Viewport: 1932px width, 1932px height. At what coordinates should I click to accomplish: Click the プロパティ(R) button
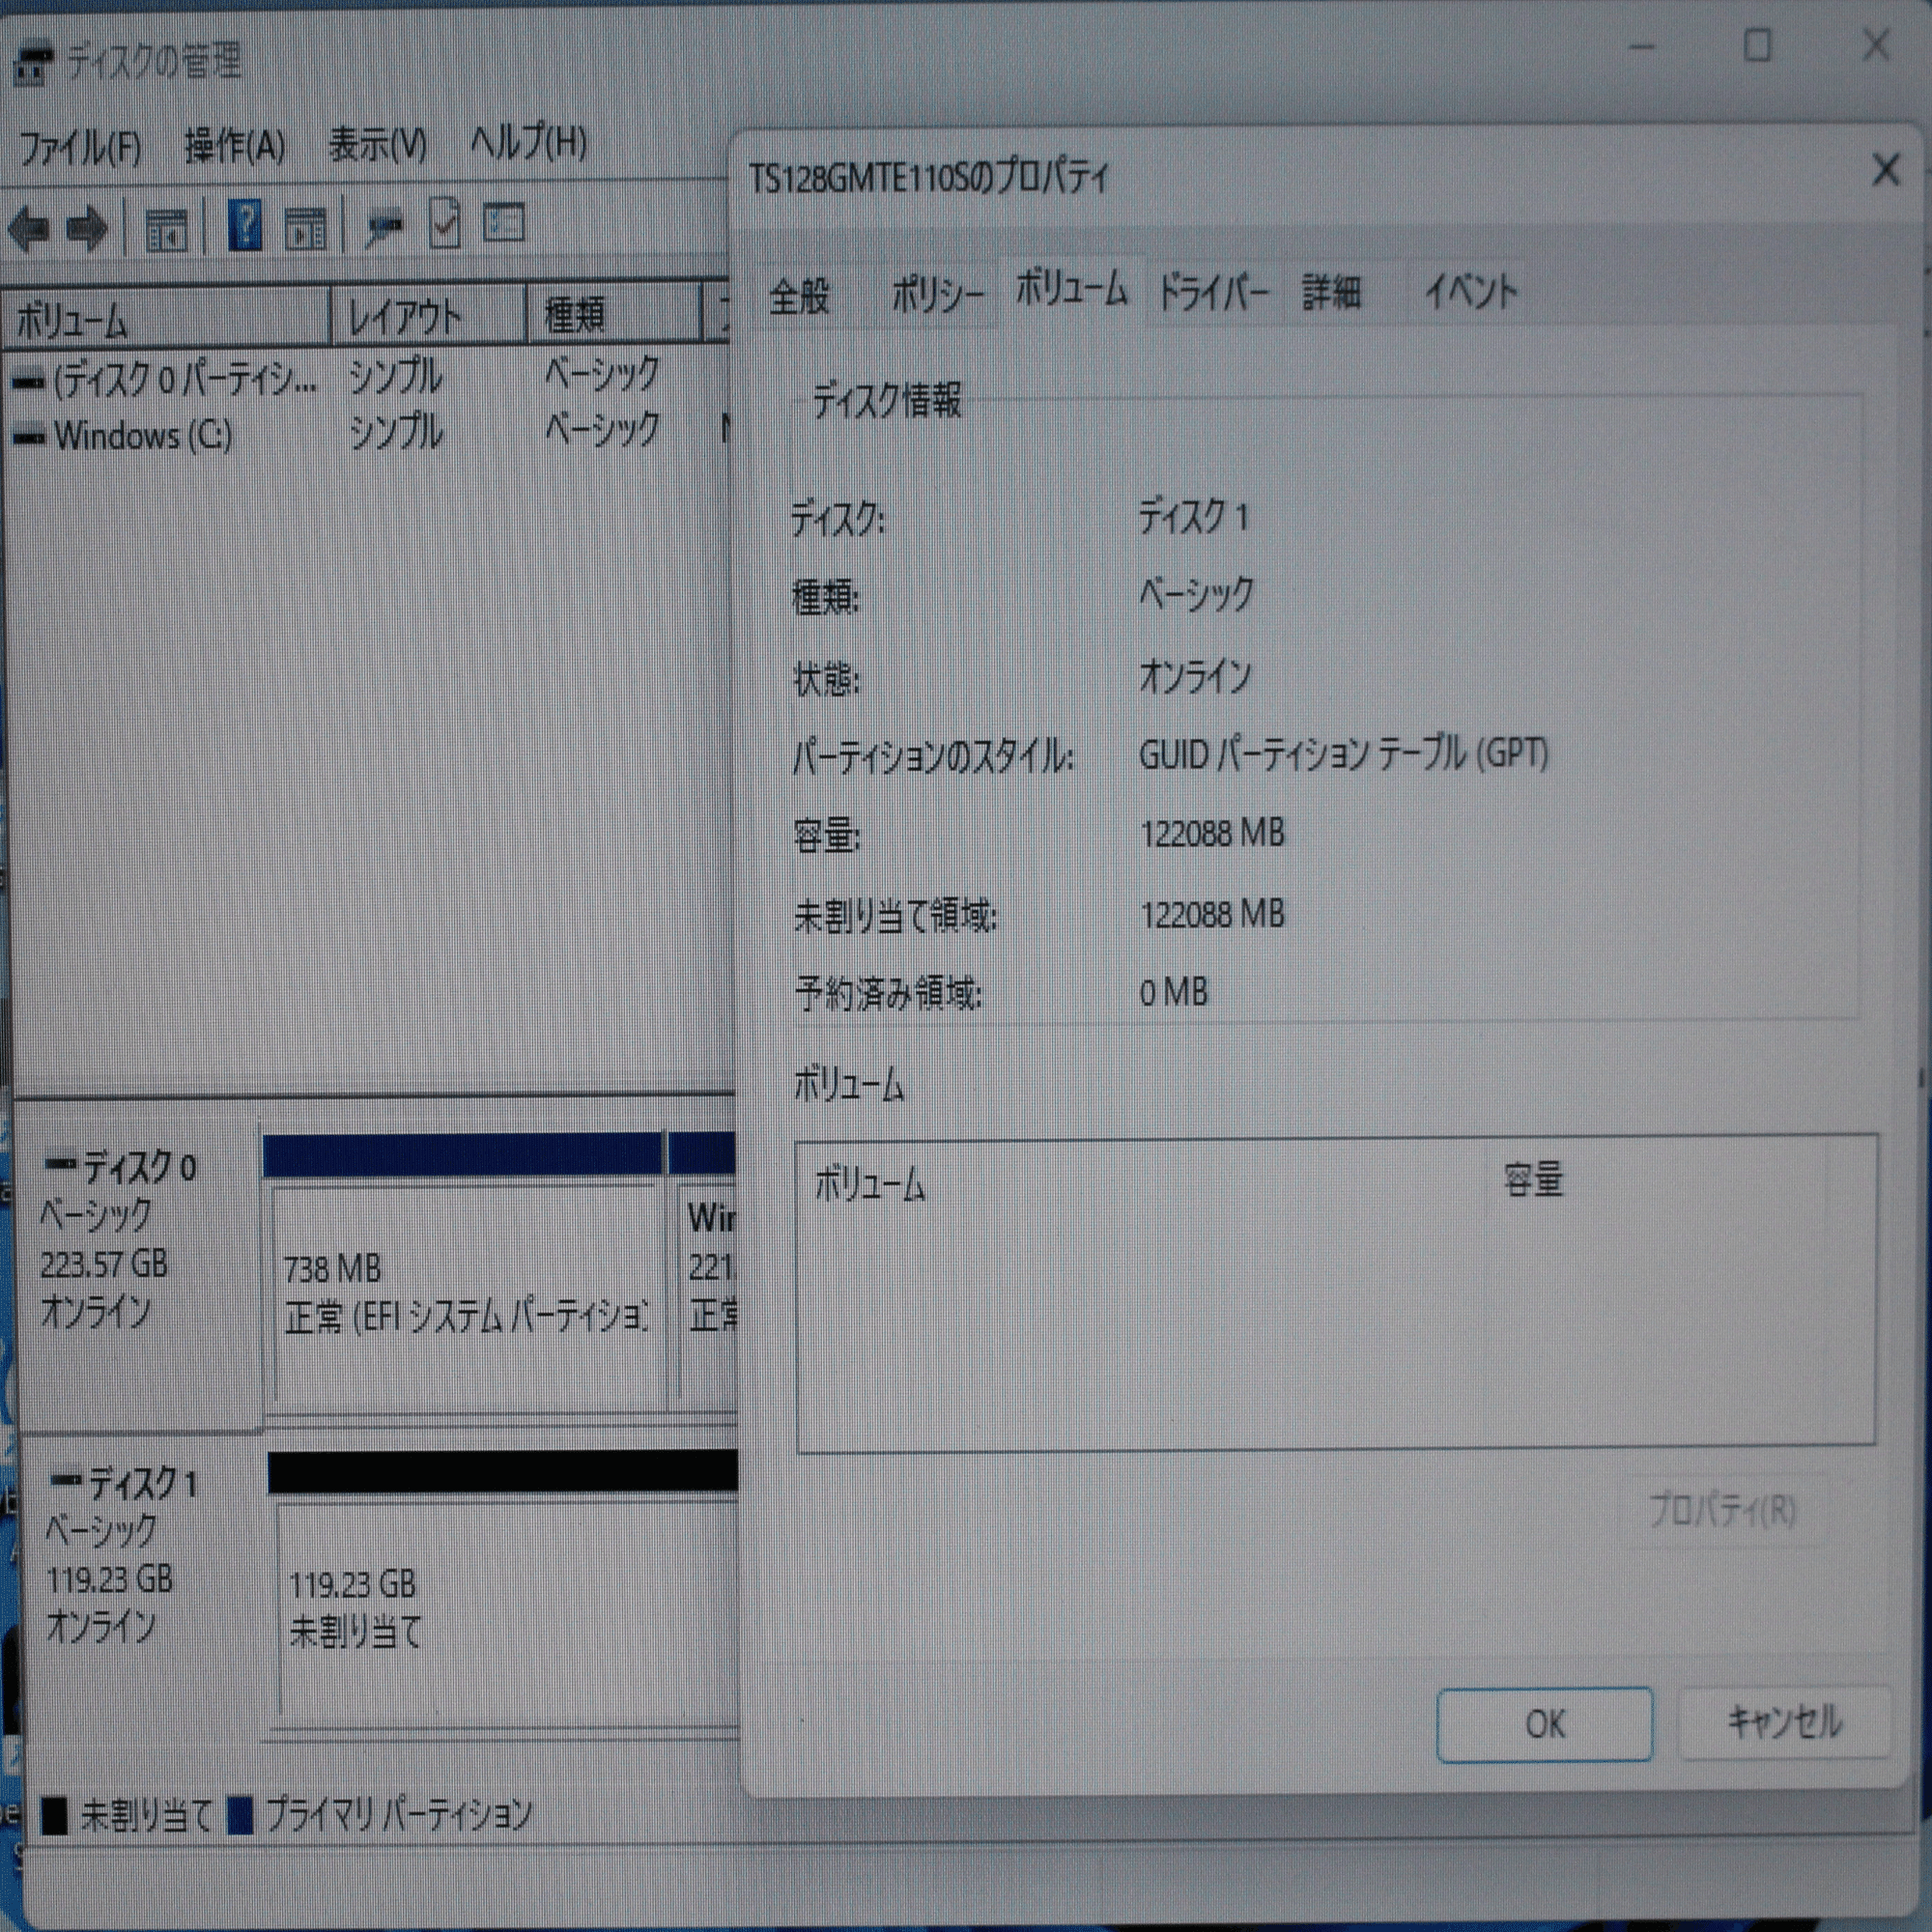click(x=1723, y=1511)
